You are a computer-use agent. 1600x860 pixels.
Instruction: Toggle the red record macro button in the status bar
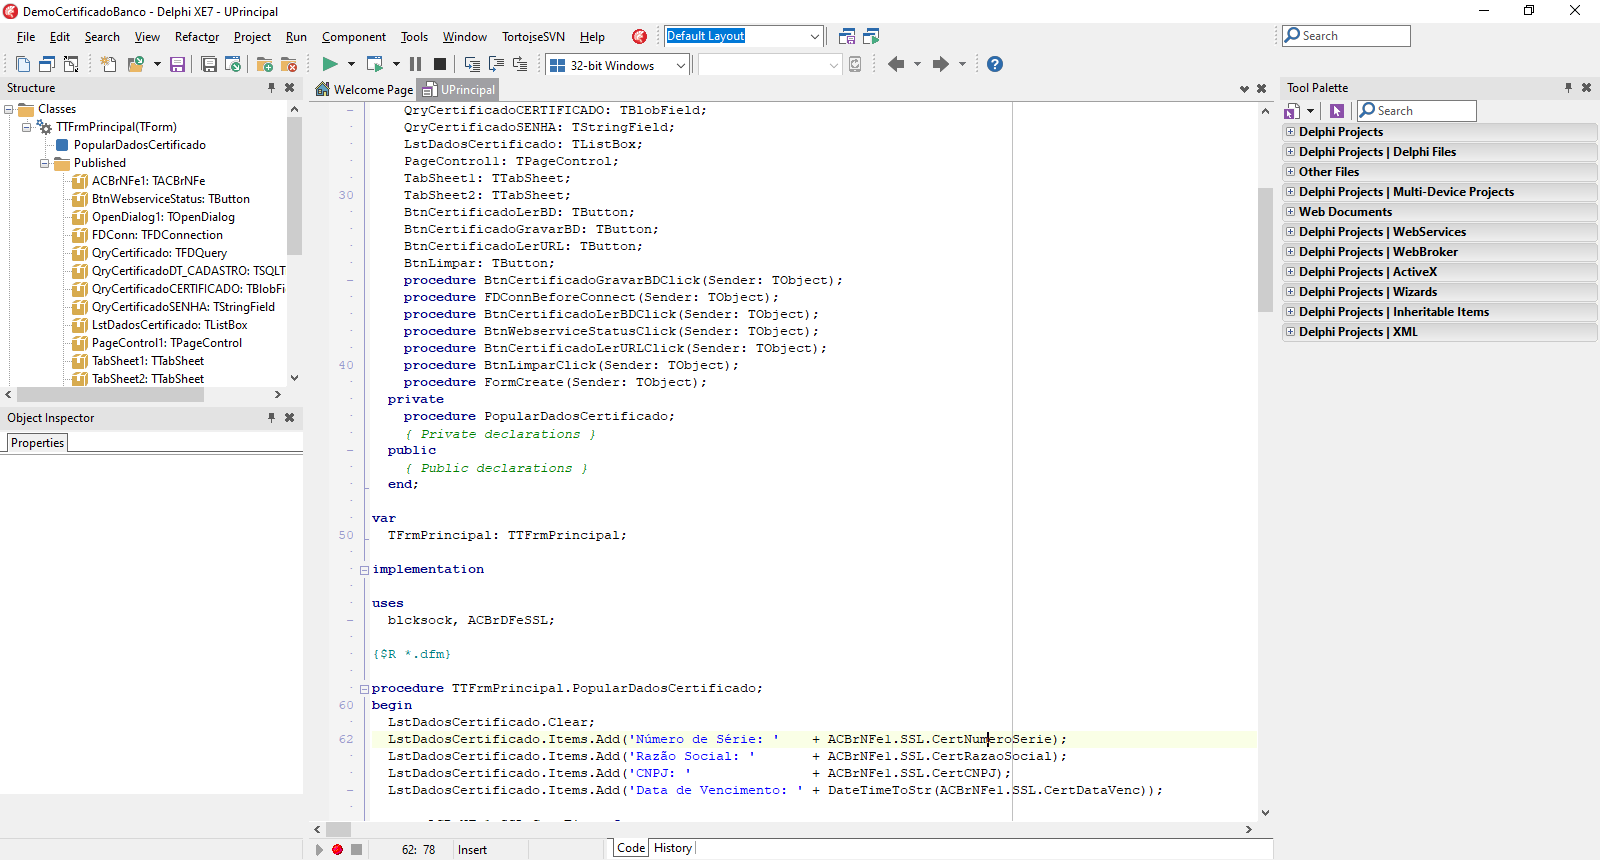338,849
